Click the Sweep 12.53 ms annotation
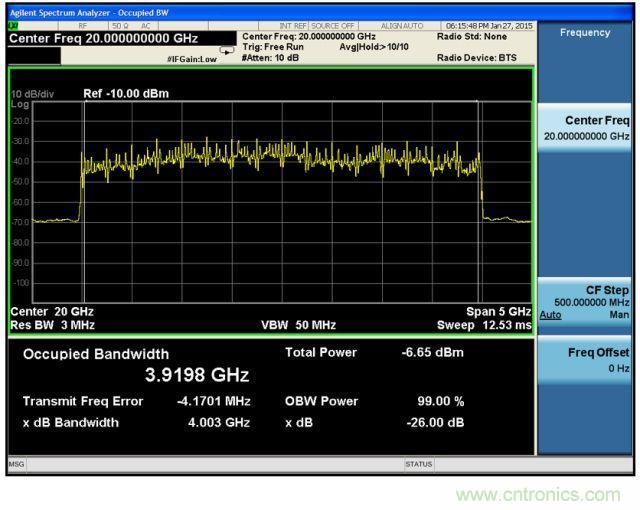 (x=484, y=324)
